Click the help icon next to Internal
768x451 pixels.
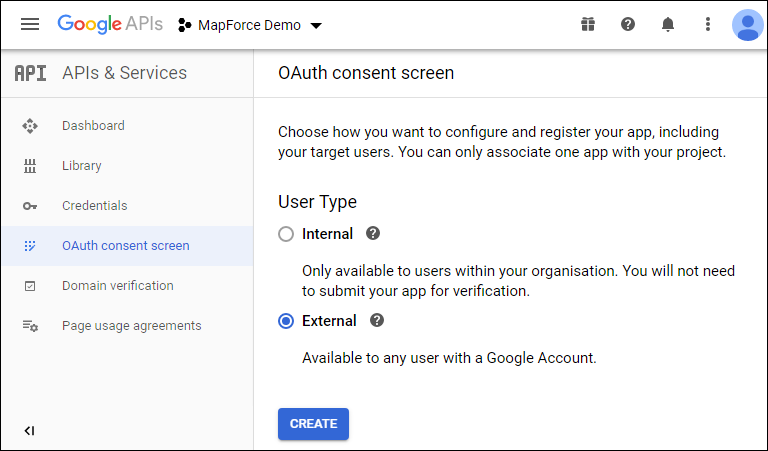click(373, 233)
